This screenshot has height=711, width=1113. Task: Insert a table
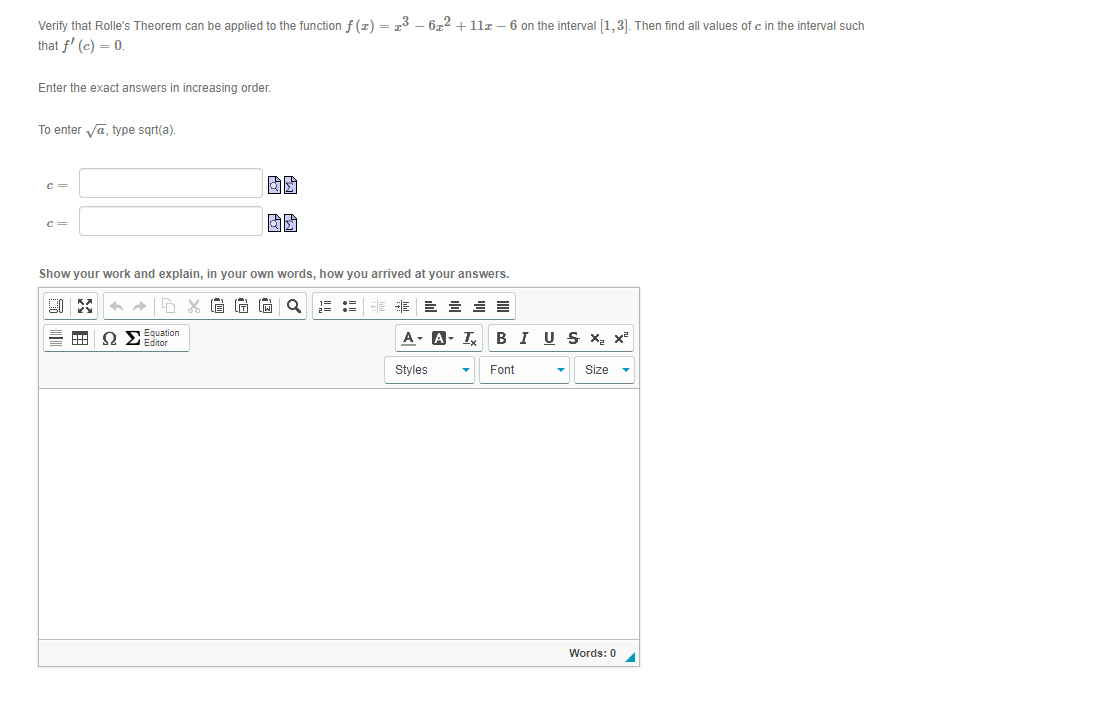click(80, 338)
